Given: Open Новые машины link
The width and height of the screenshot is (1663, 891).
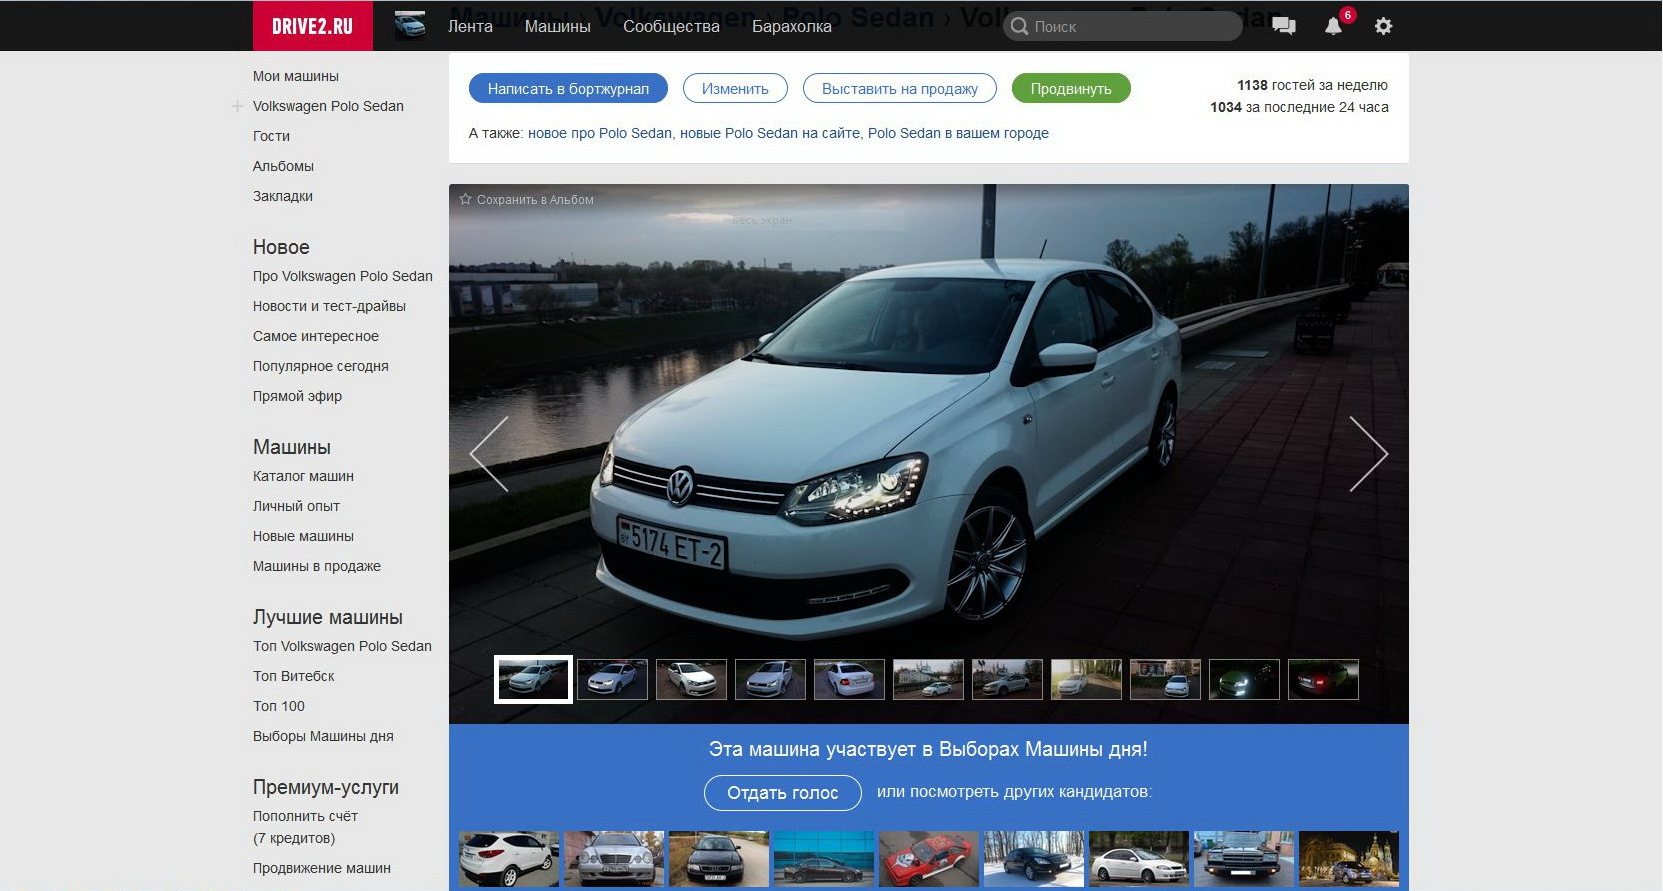Looking at the screenshot, I should tap(303, 536).
